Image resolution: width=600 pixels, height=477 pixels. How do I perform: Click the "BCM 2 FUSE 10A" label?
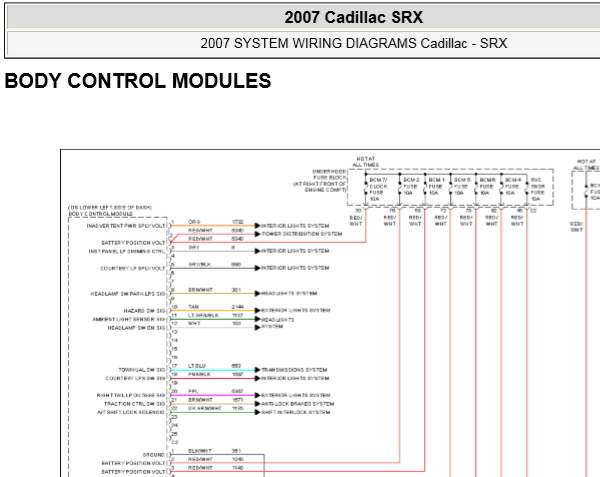click(411, 186)
